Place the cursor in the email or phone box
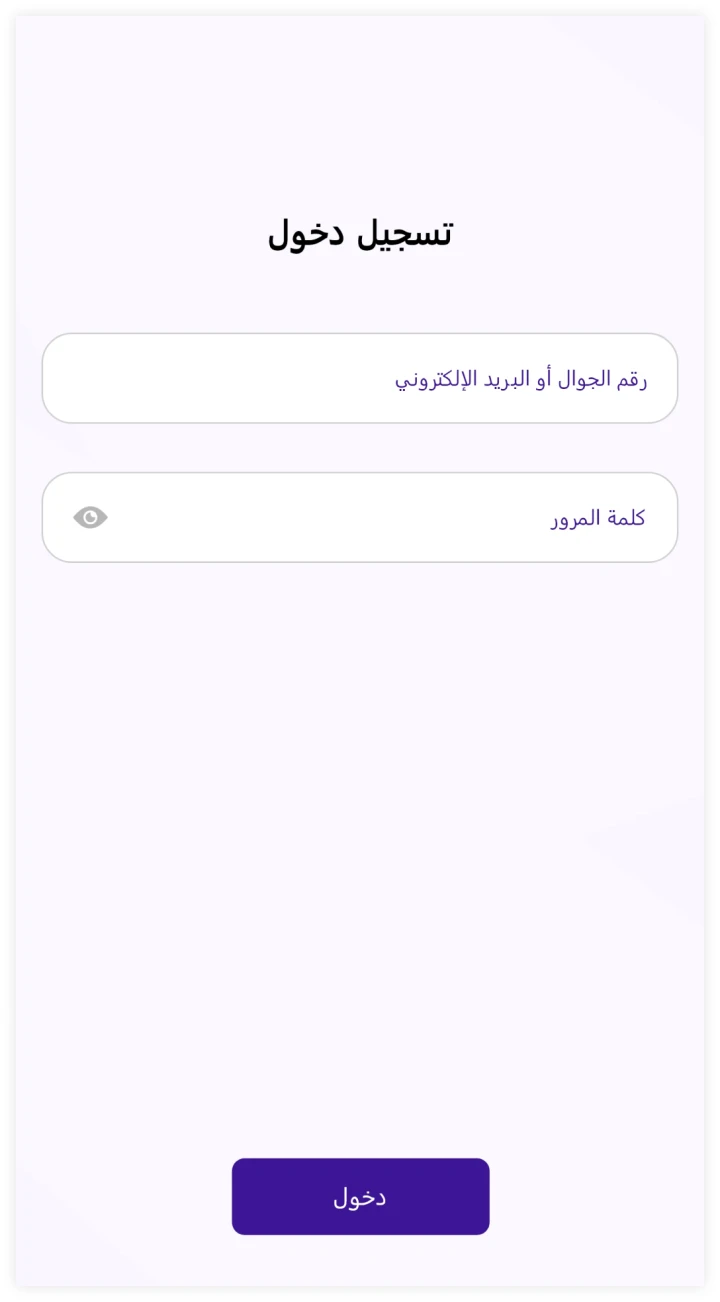 [360, 378]
